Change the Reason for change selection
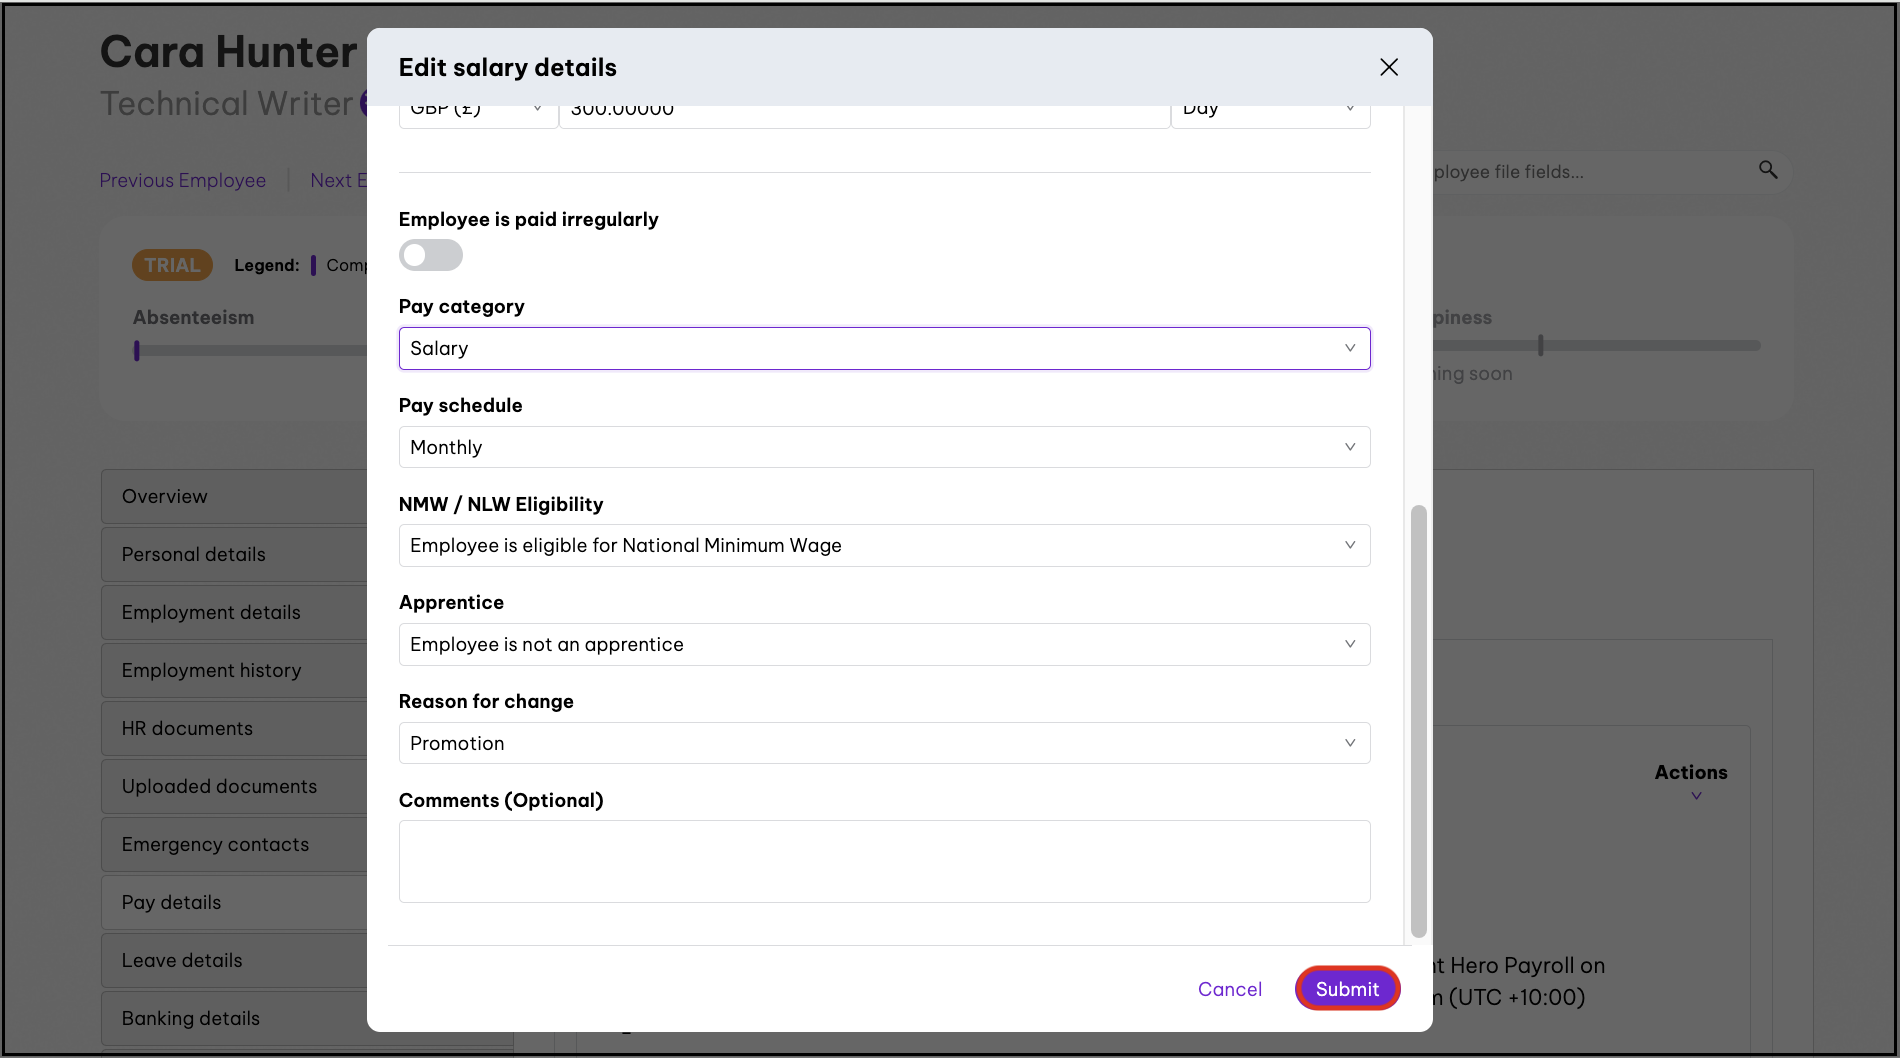Screen dimensions: 1900x1058 tap(884, 743)
